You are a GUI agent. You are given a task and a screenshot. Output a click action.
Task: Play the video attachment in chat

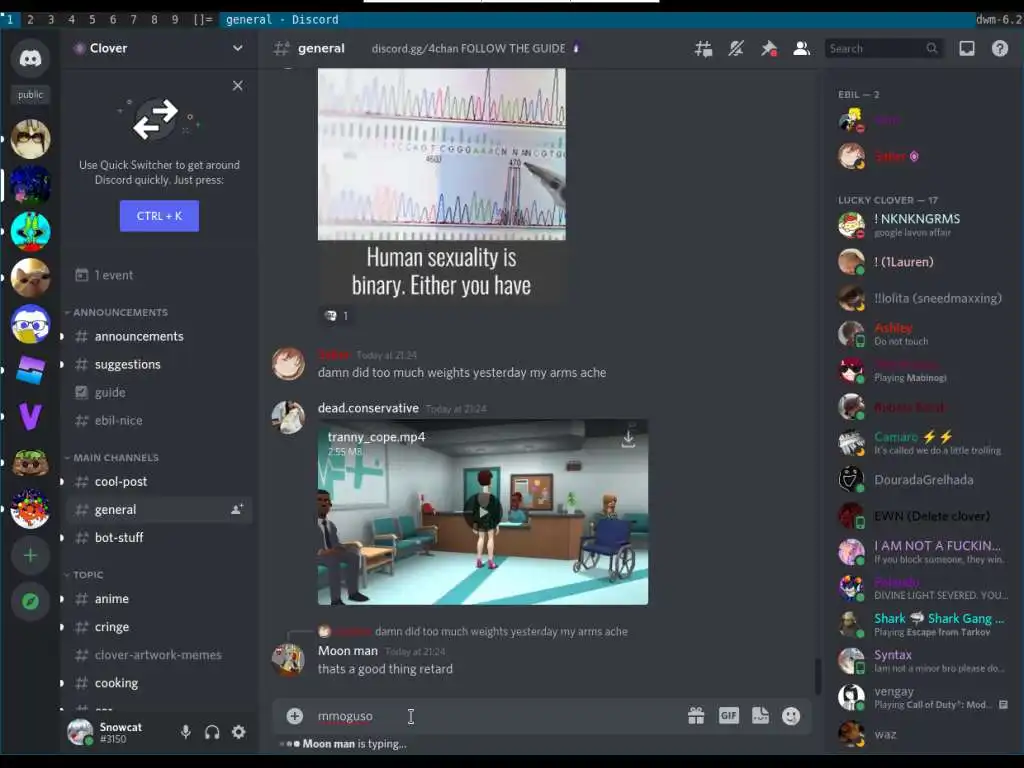point(483,512)
